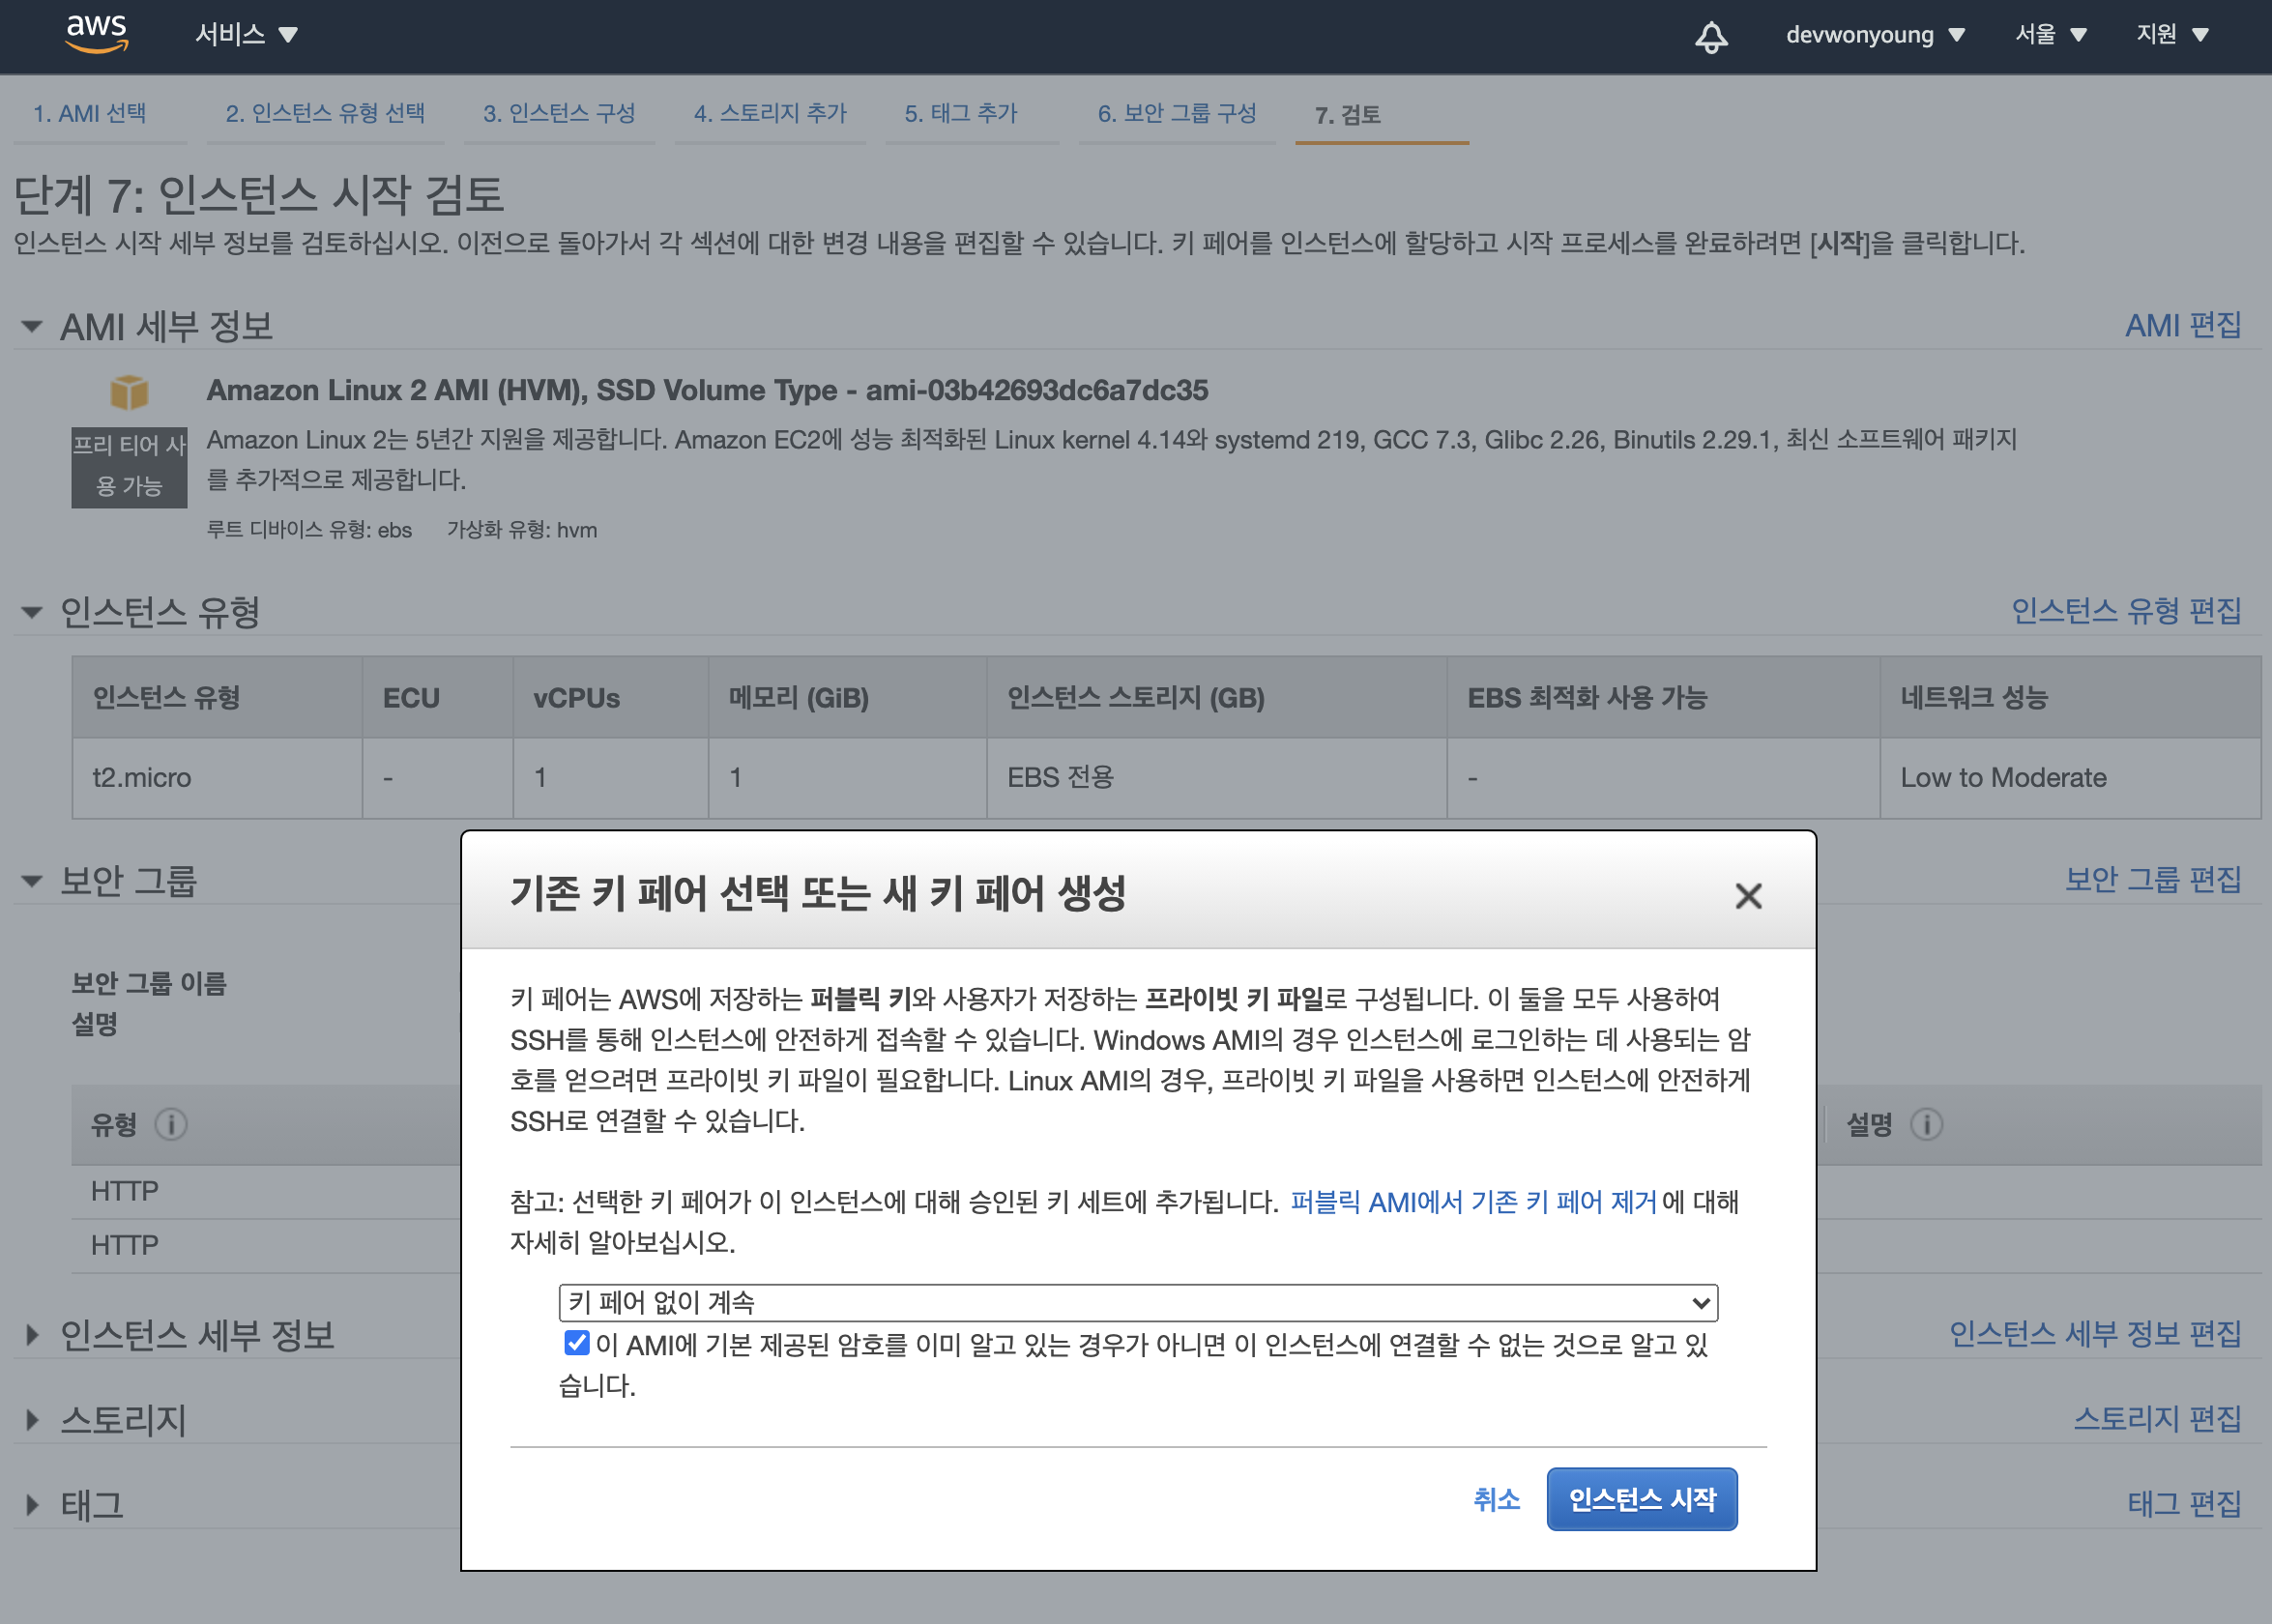Toggle the AMI password acknowledgment checkbox
This screenshot has height=1624, width=2272.
pos(577,1343)
